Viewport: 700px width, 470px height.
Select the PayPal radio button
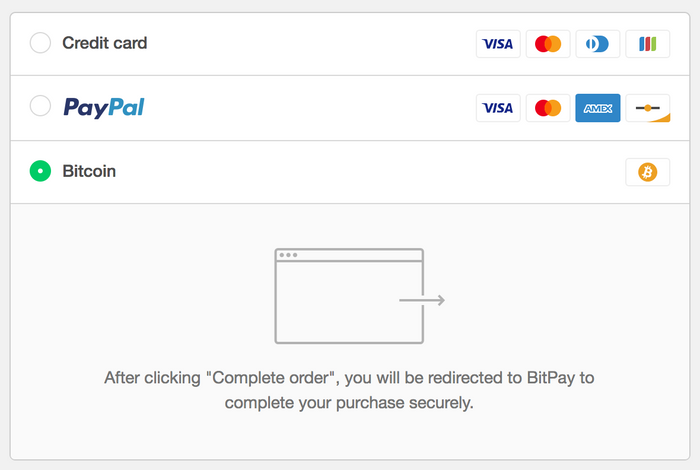pyautogui.click(x=40, y=106)
